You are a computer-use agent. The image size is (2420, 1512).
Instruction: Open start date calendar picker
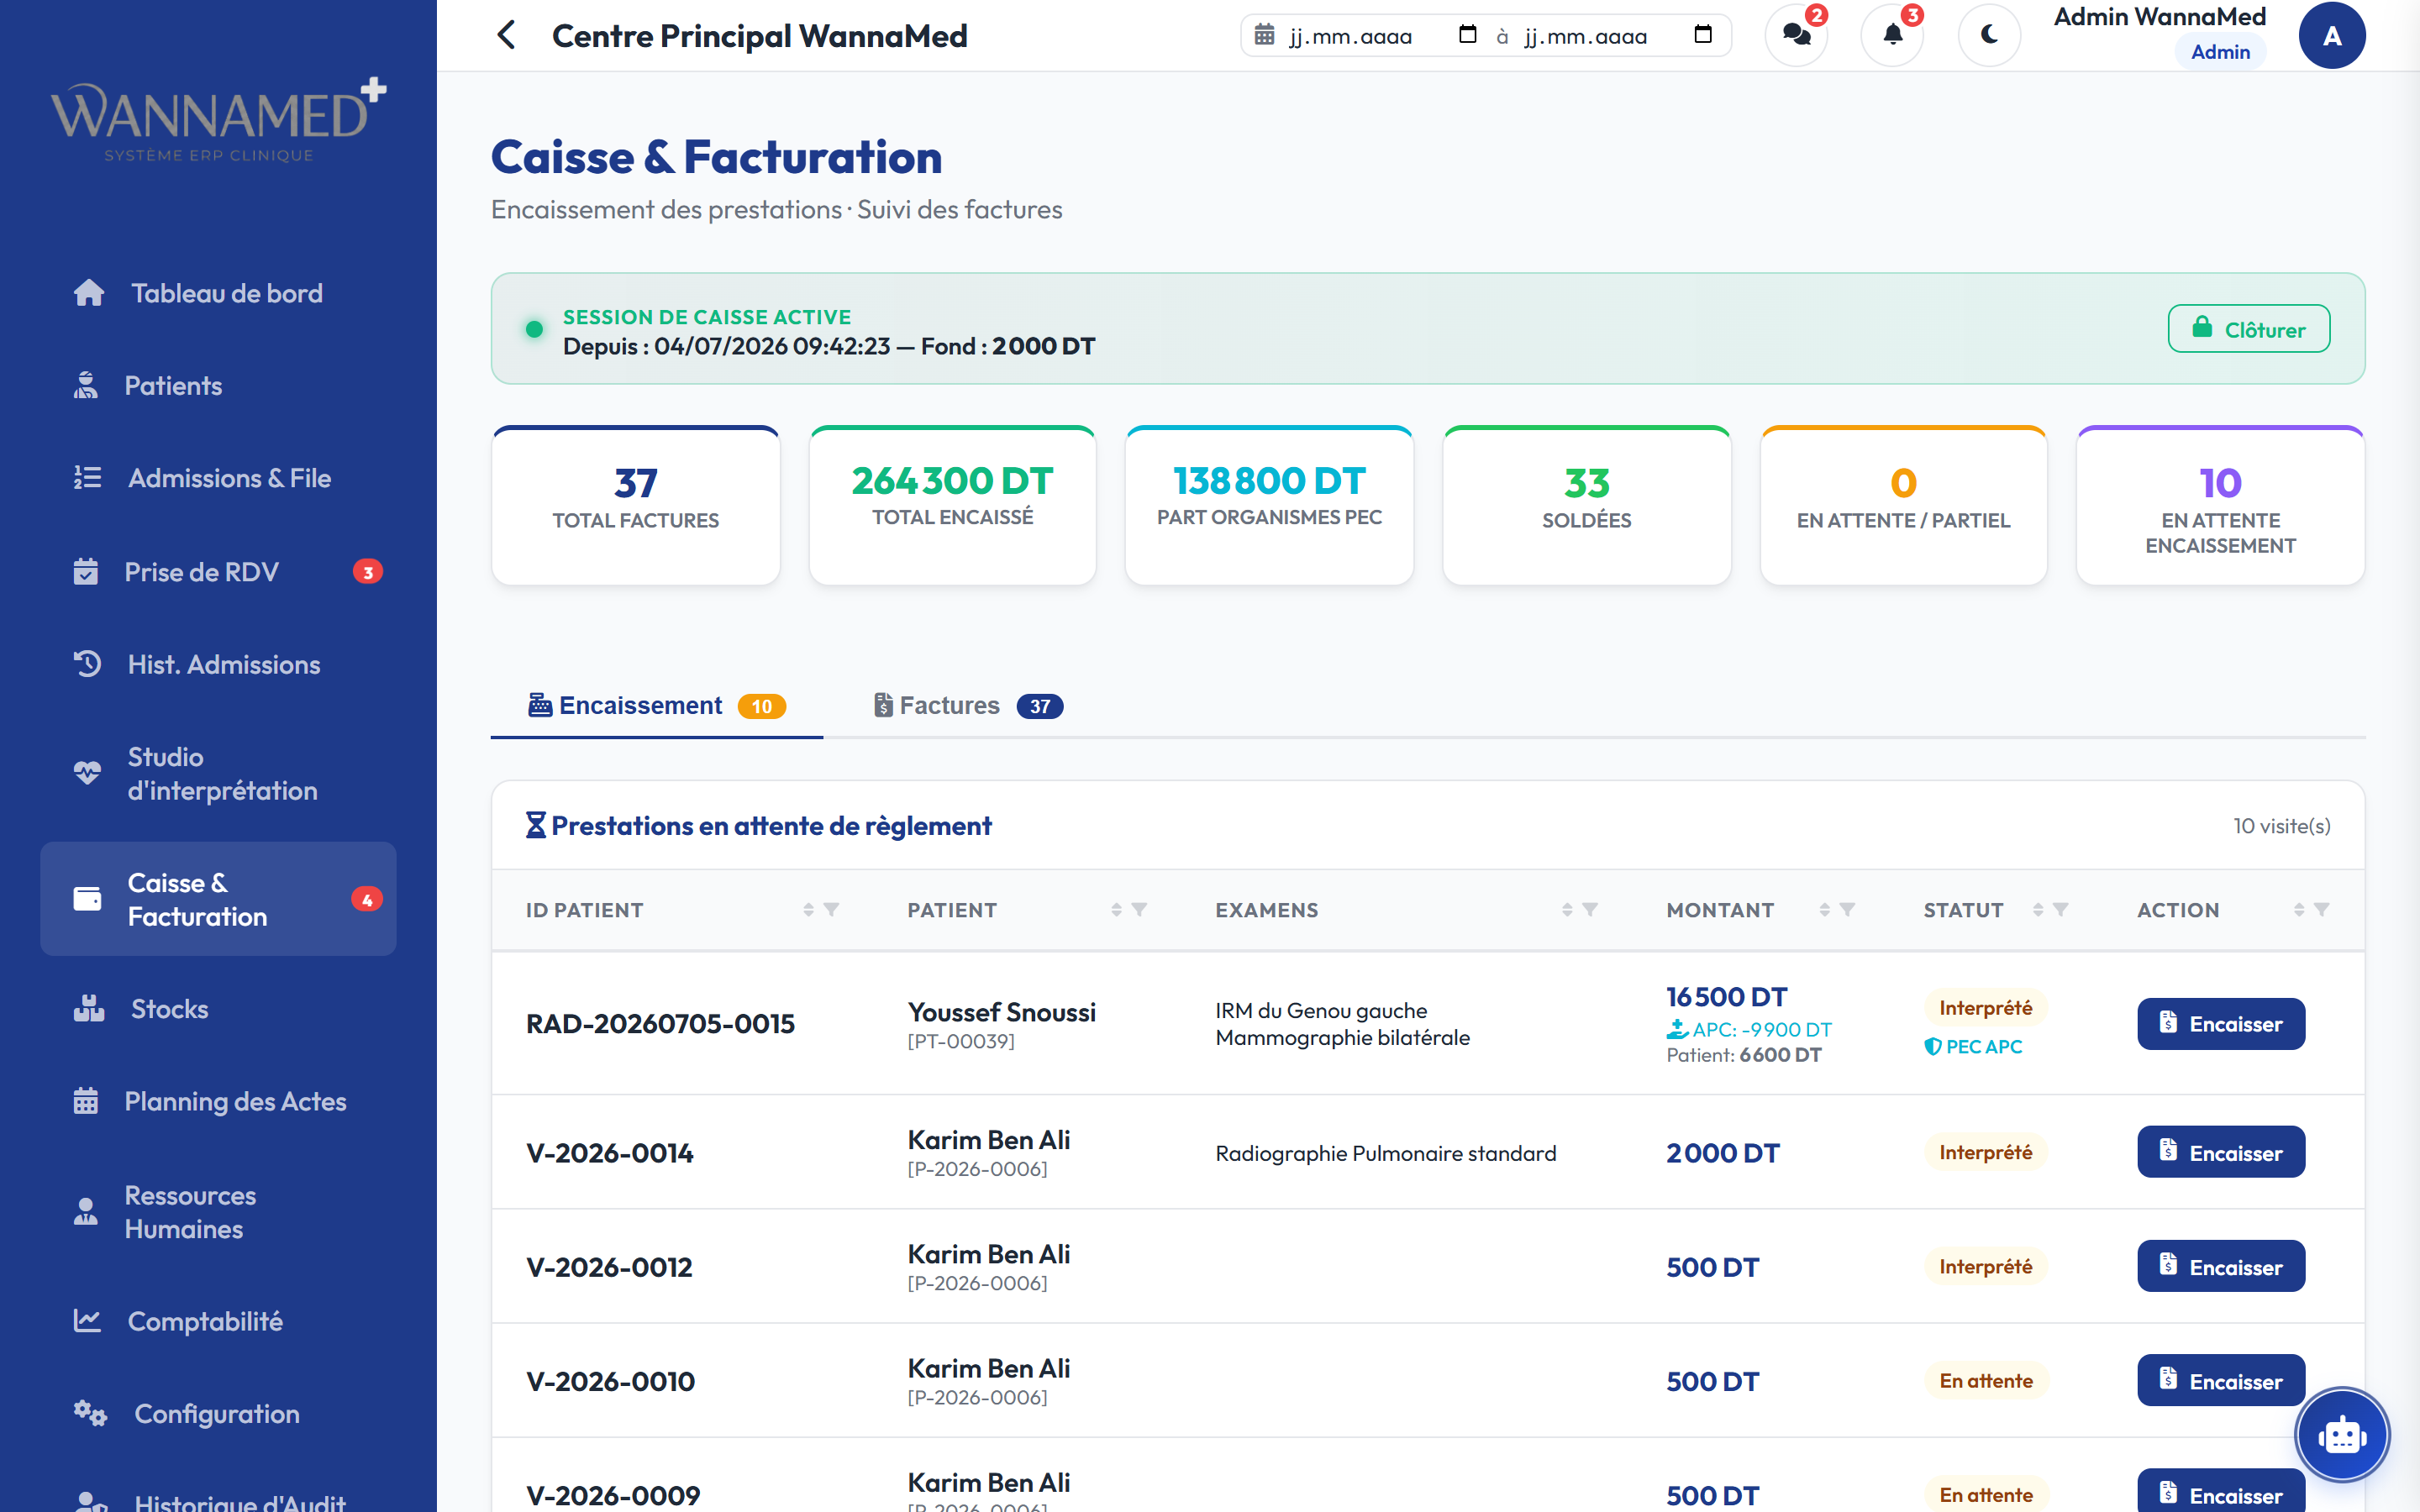tap(1467, 35)
